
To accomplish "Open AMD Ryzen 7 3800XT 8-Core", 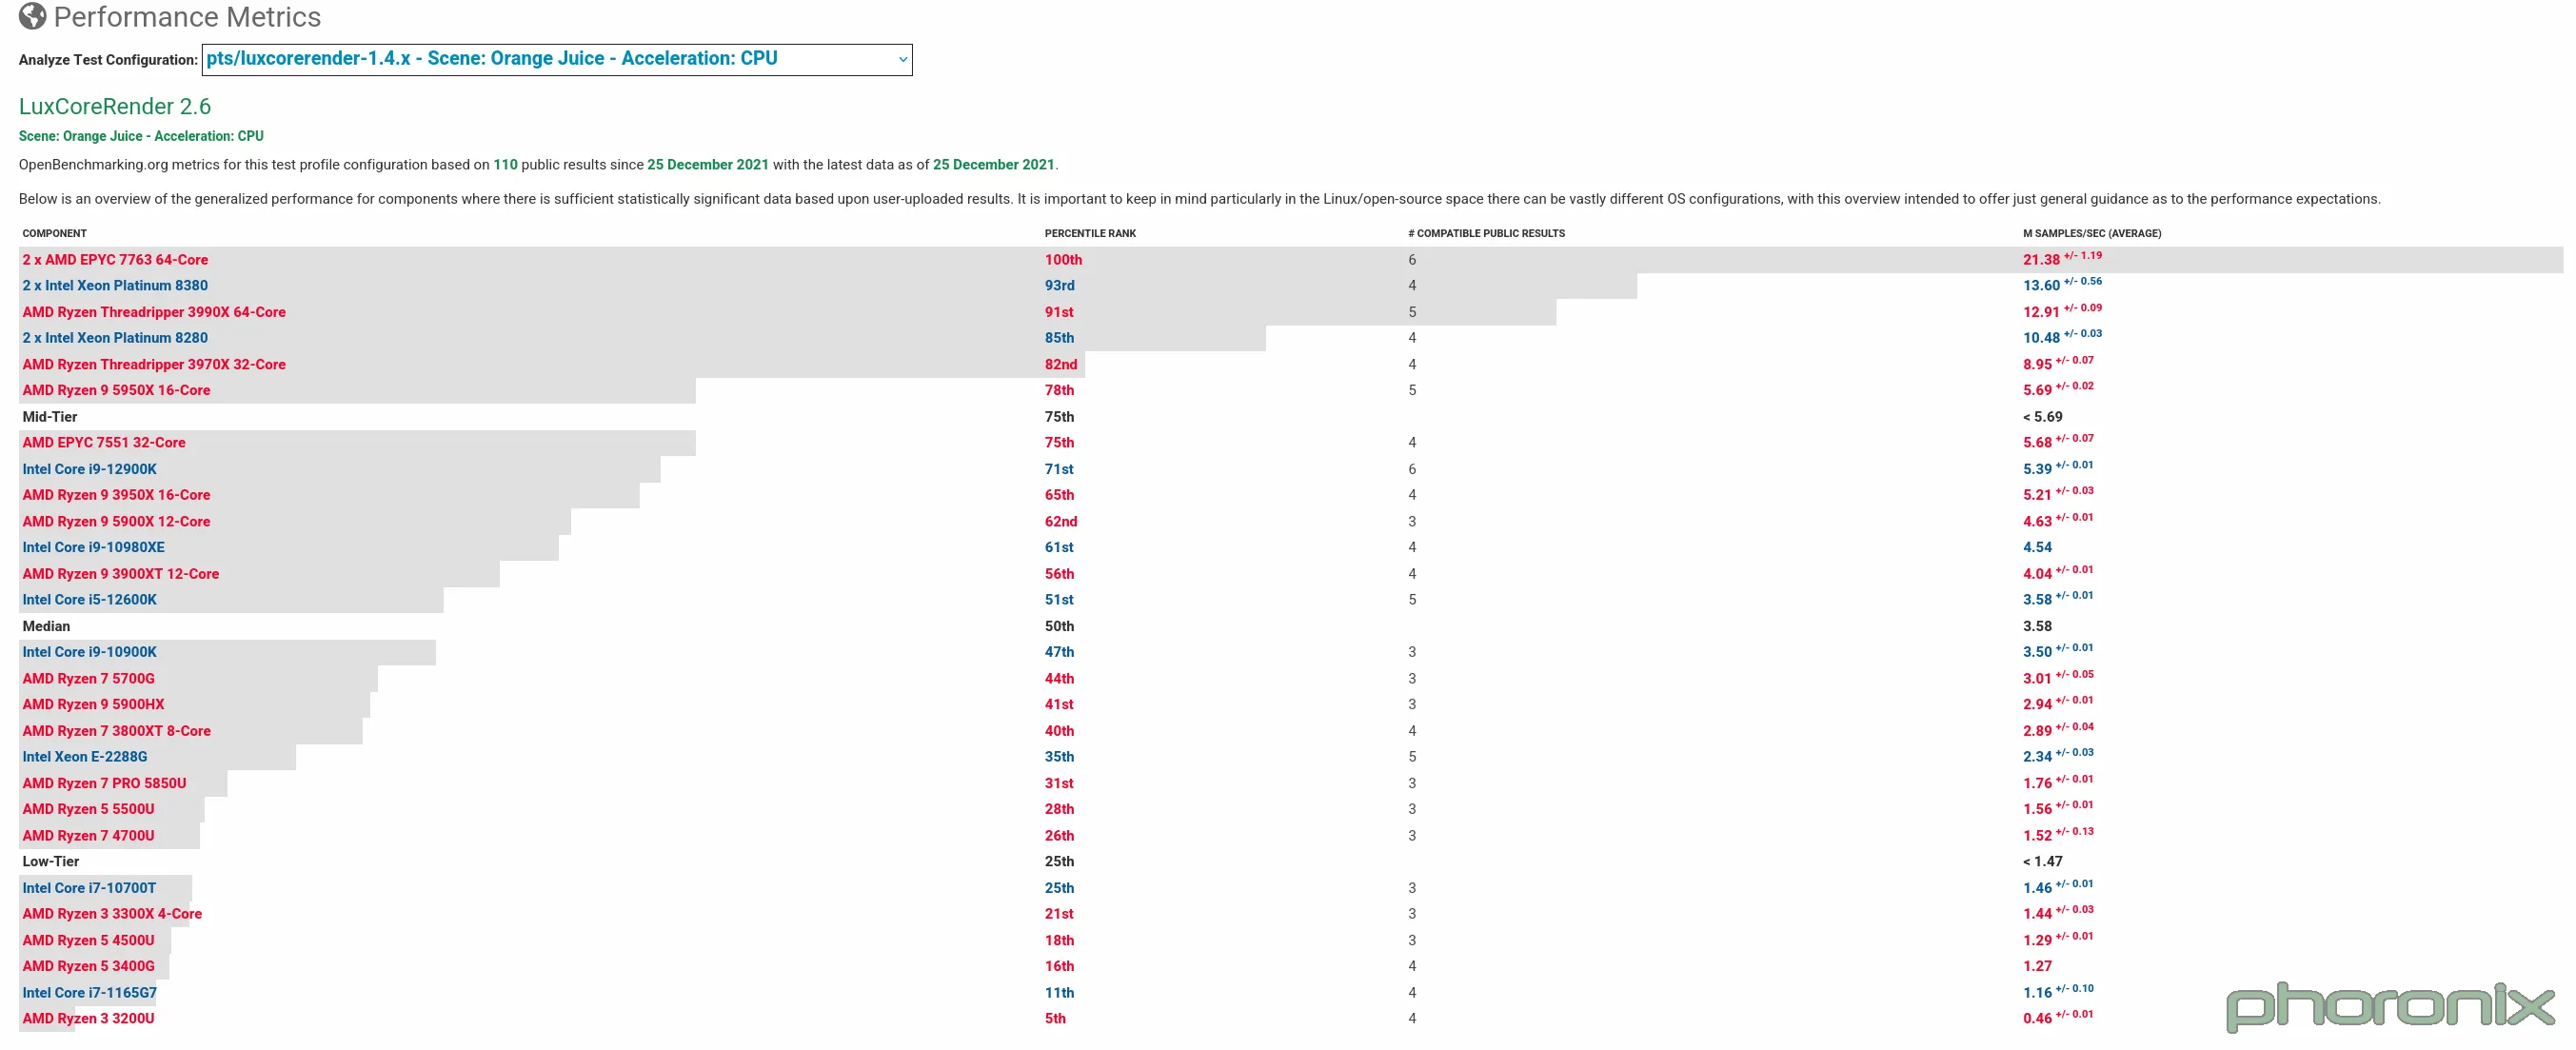I will [x=117, y=731].
